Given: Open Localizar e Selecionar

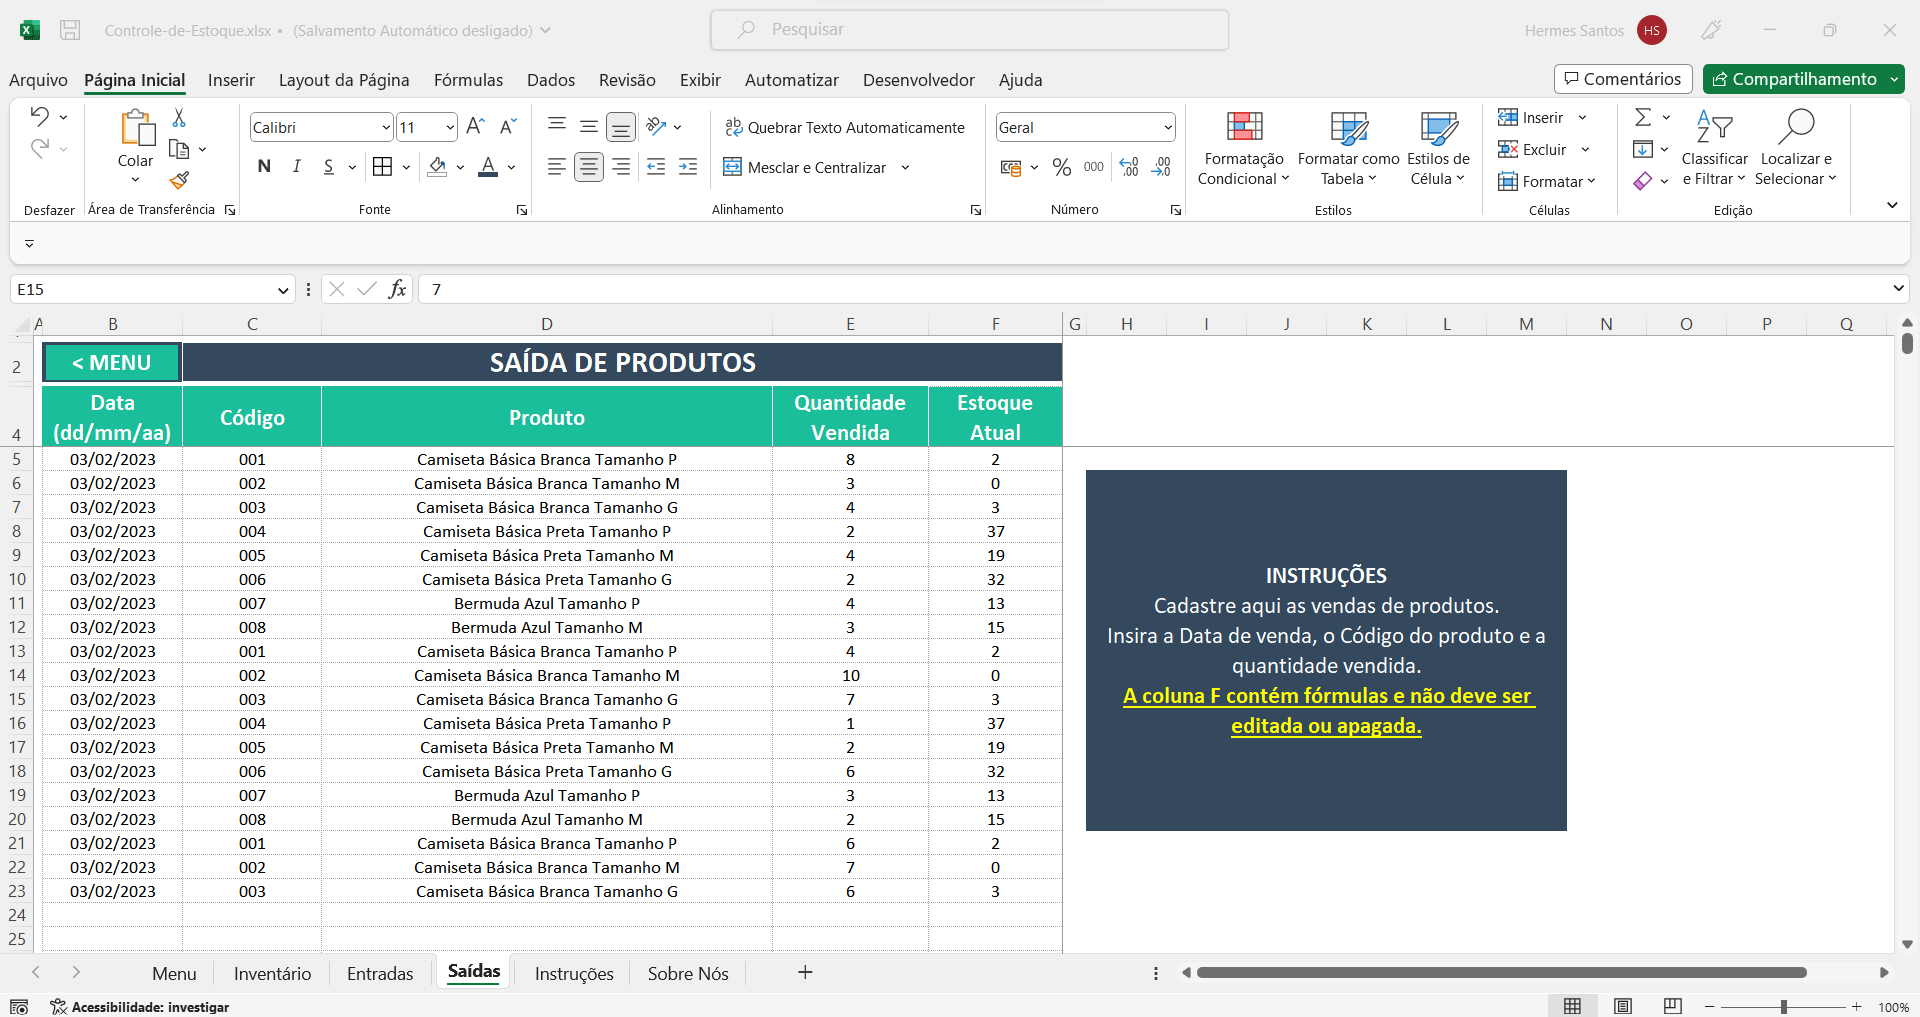Looking at the screenshot, I should click(x=1796, y=148).
